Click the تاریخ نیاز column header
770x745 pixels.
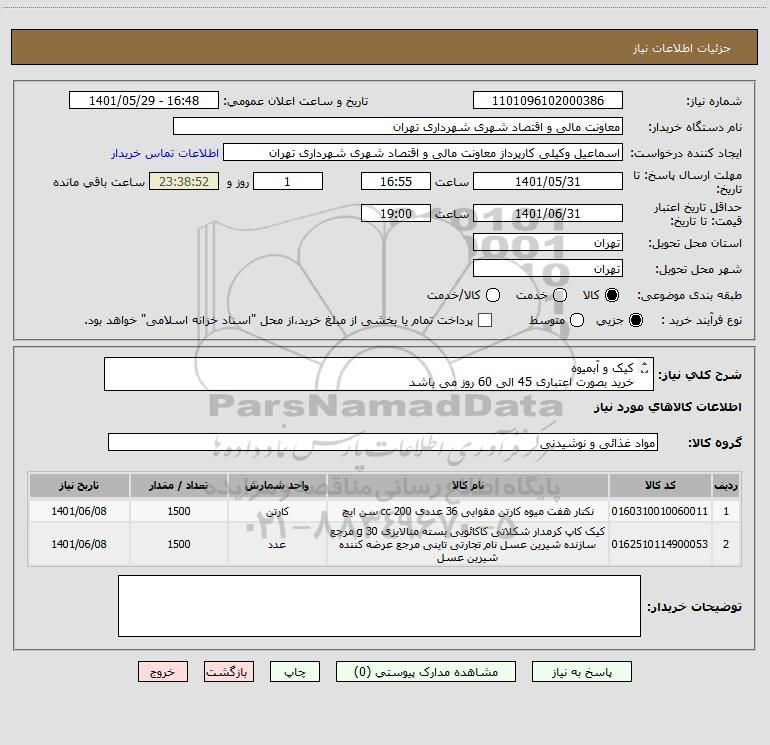(79, 486)
